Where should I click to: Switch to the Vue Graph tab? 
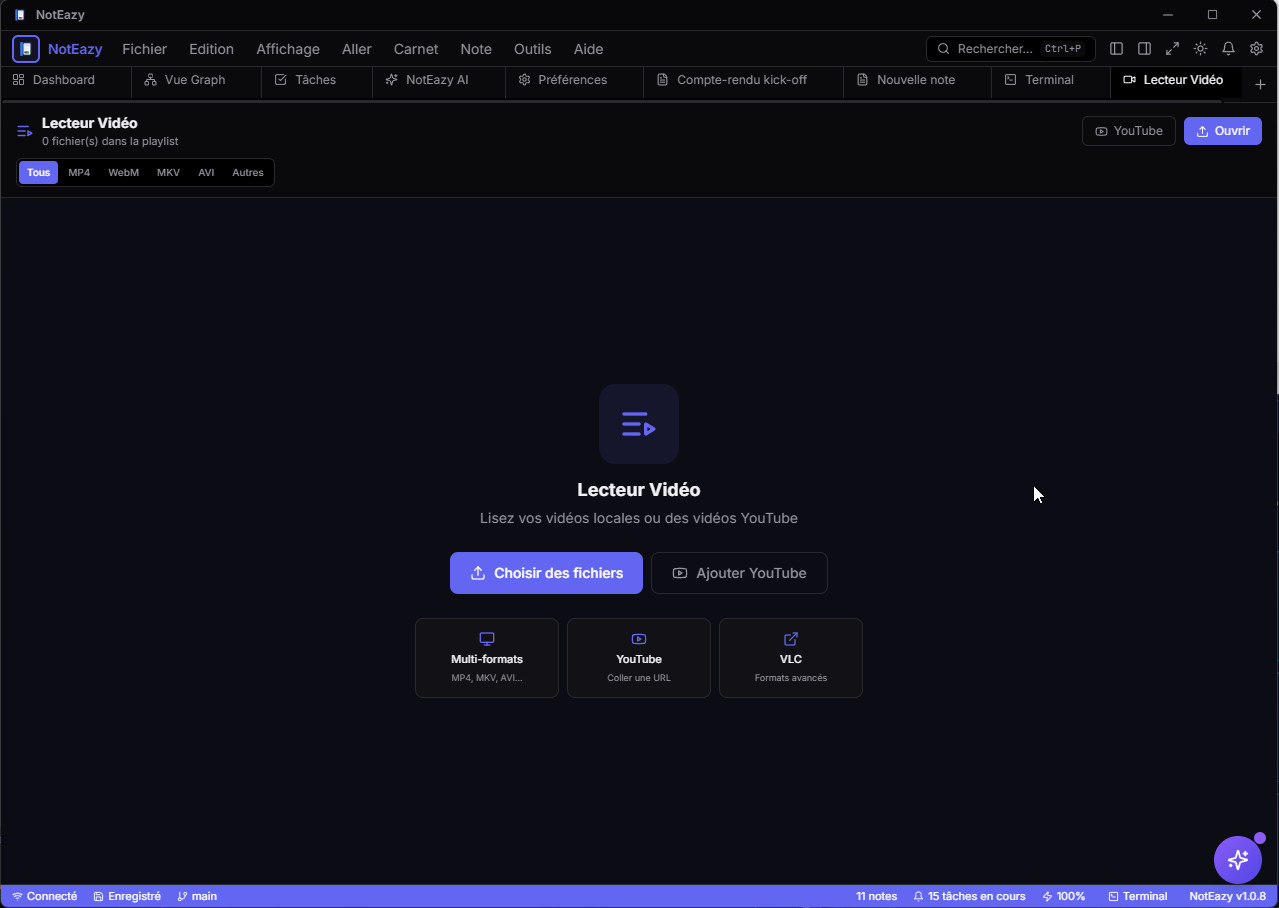pos(197,80)
